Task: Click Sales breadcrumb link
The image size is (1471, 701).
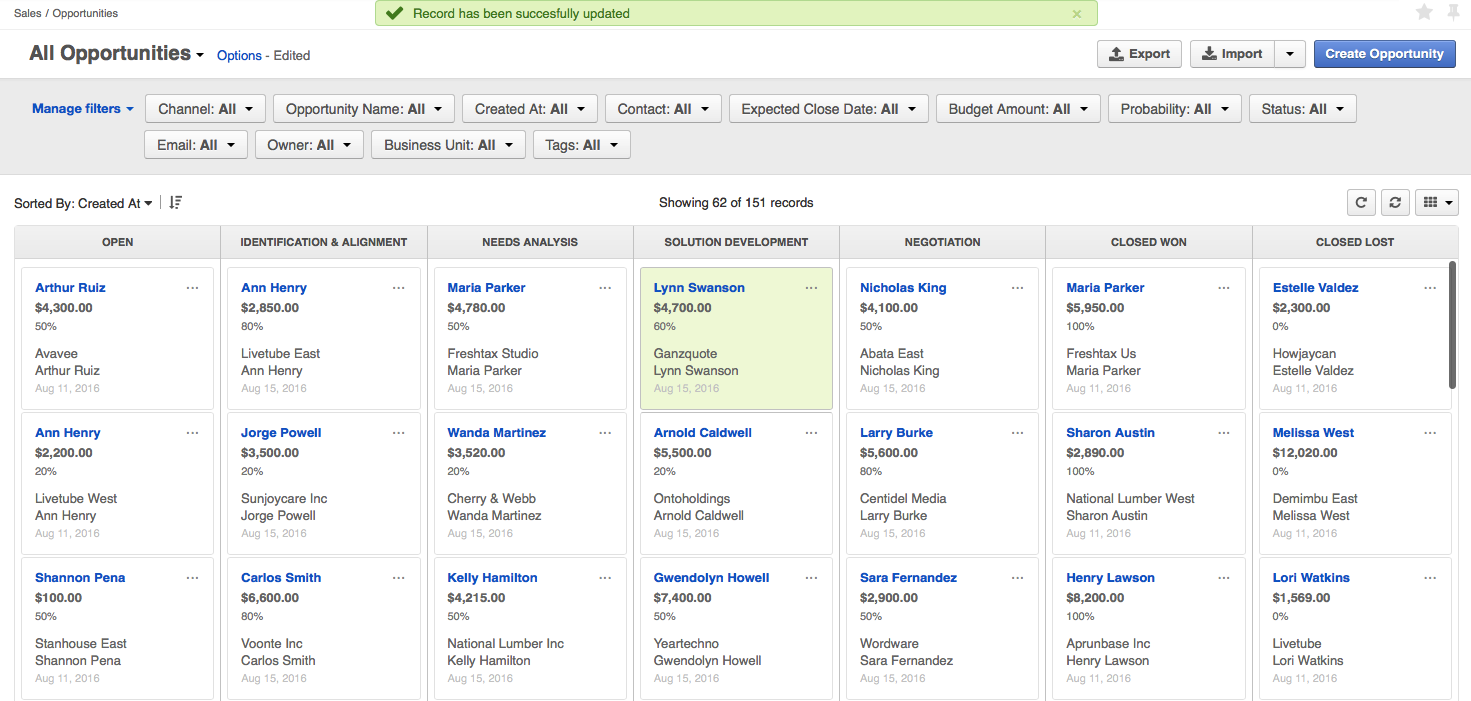Action: (27, 13)
